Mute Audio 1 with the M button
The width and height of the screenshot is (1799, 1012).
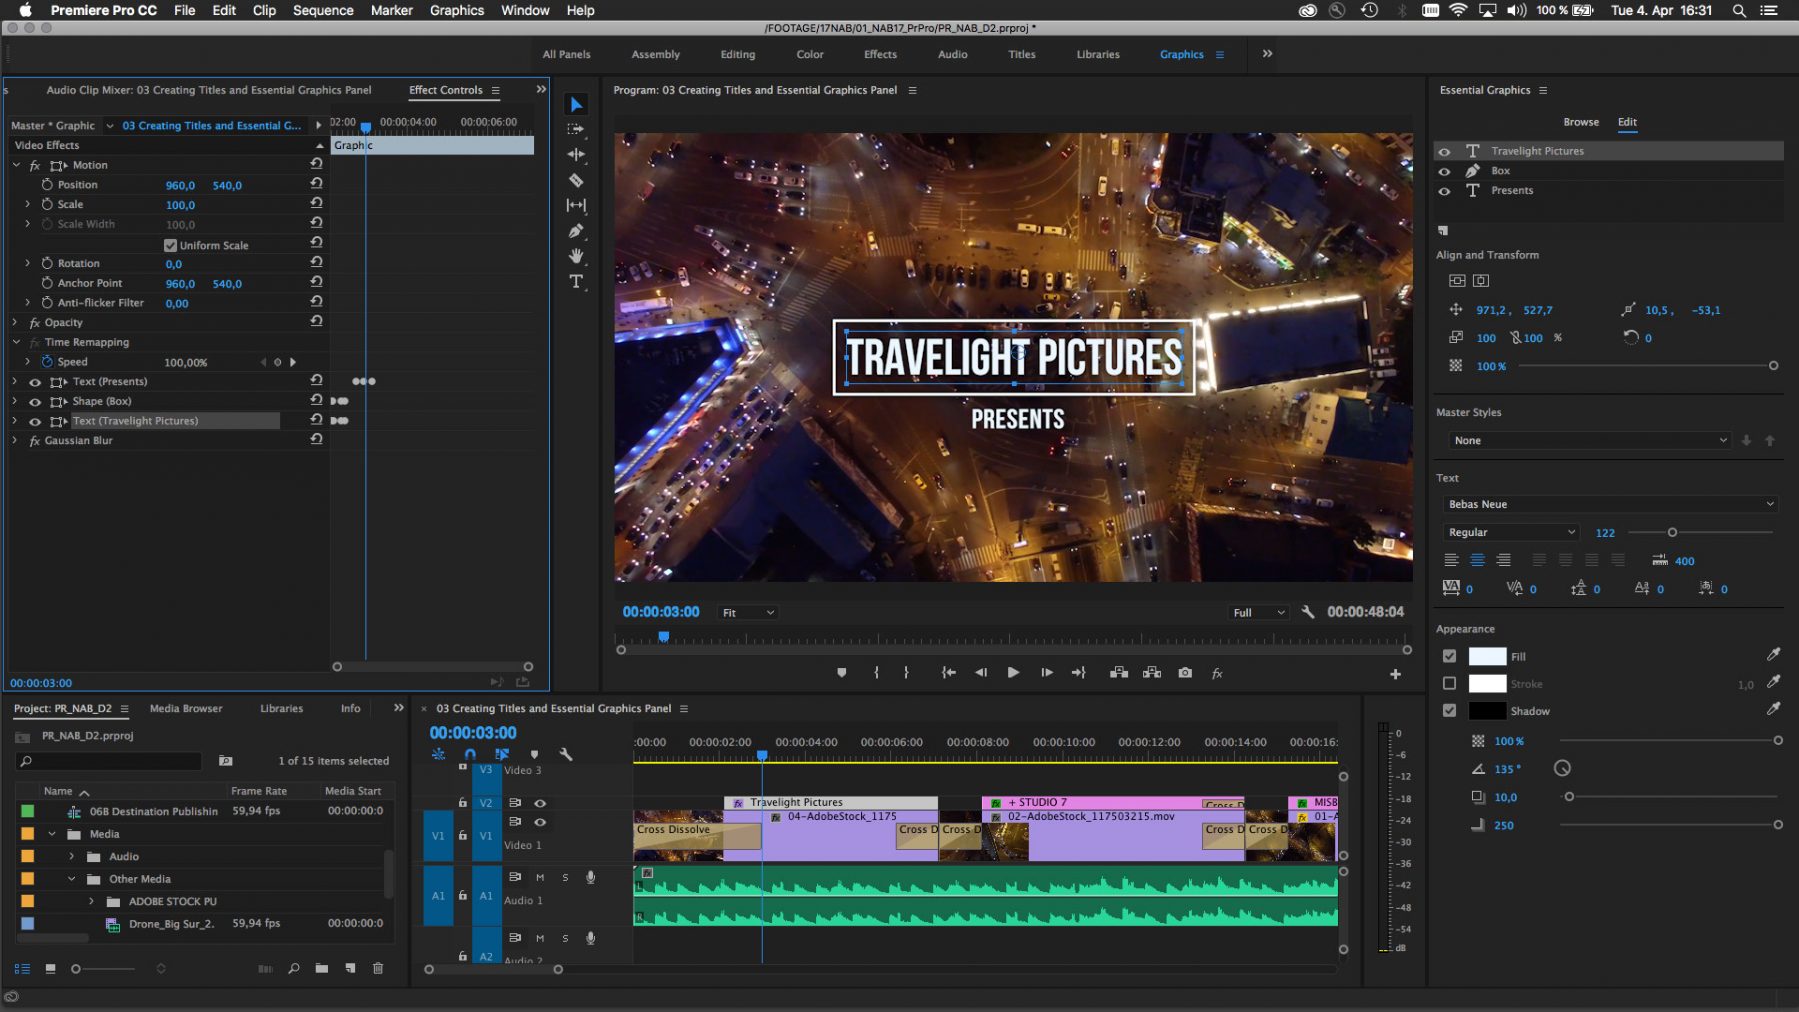pos(539,877)
